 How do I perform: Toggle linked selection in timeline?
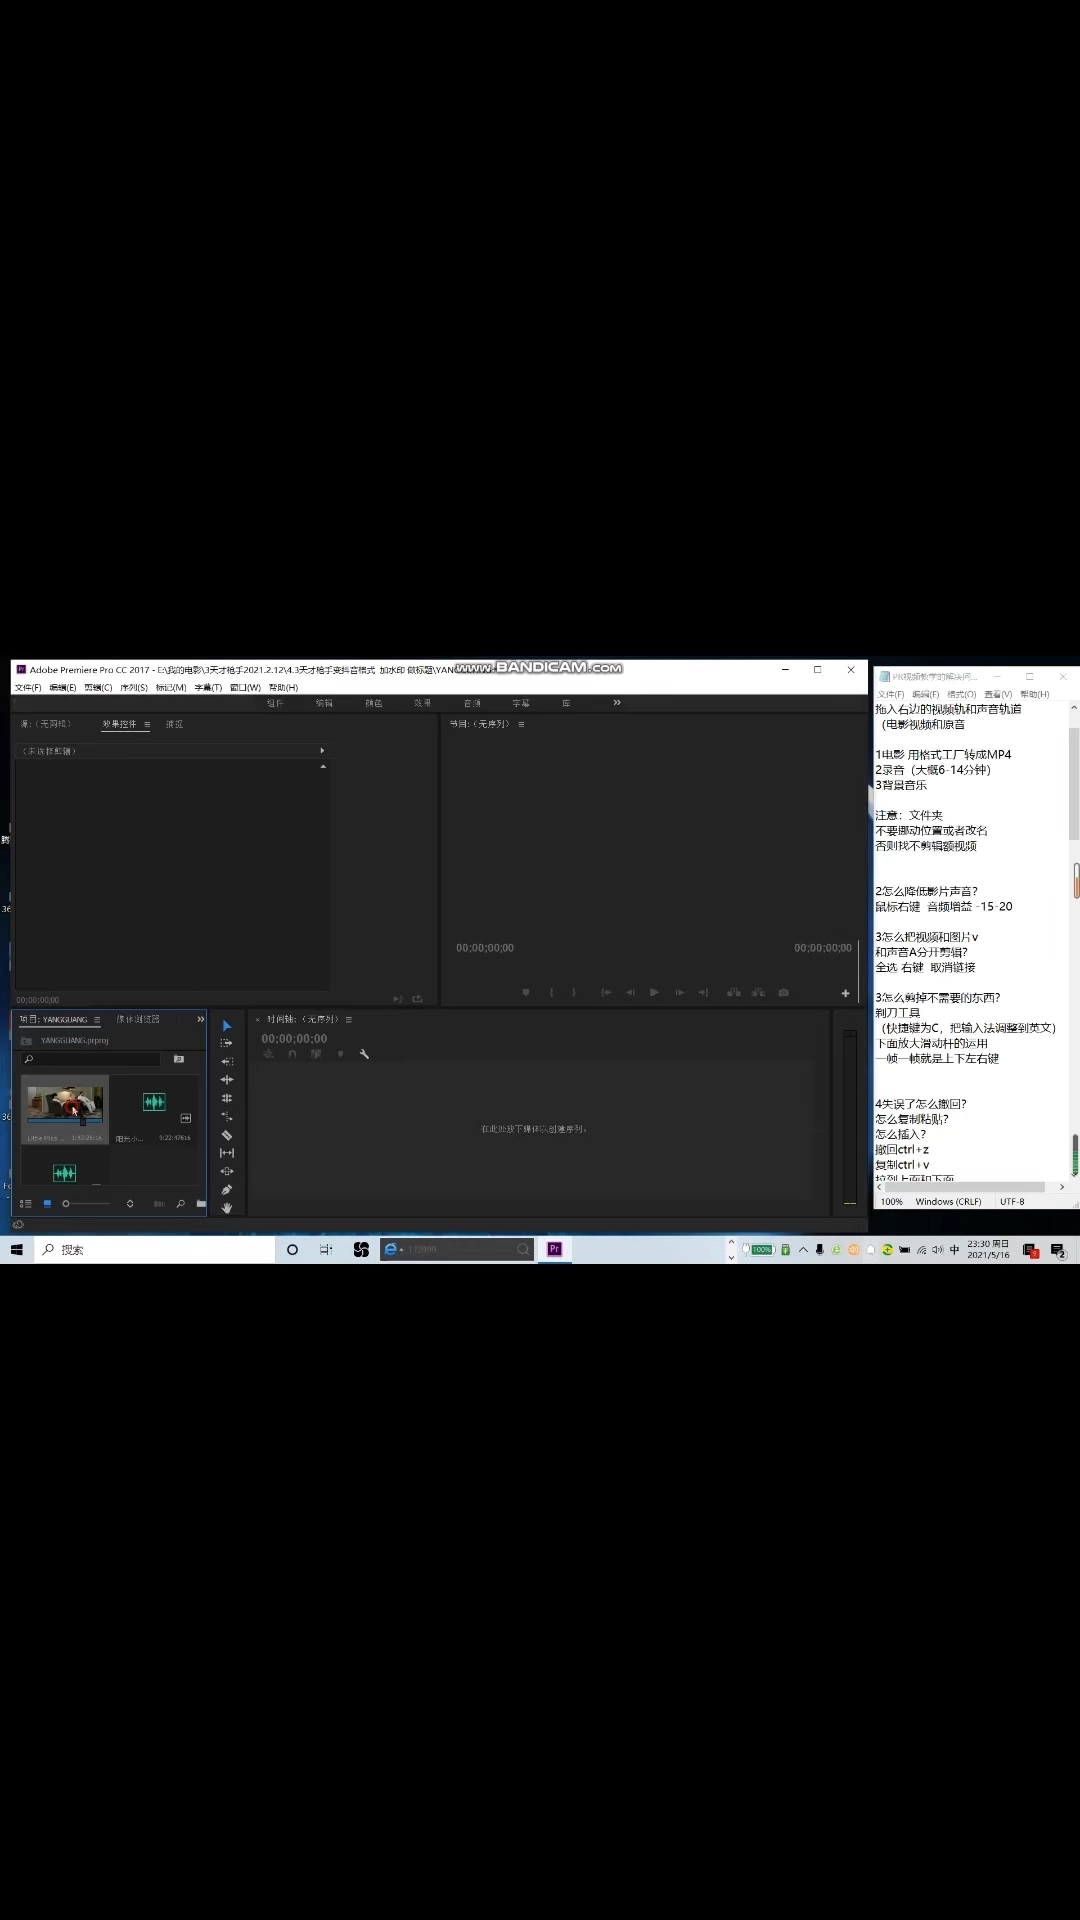click(316, 1054)
